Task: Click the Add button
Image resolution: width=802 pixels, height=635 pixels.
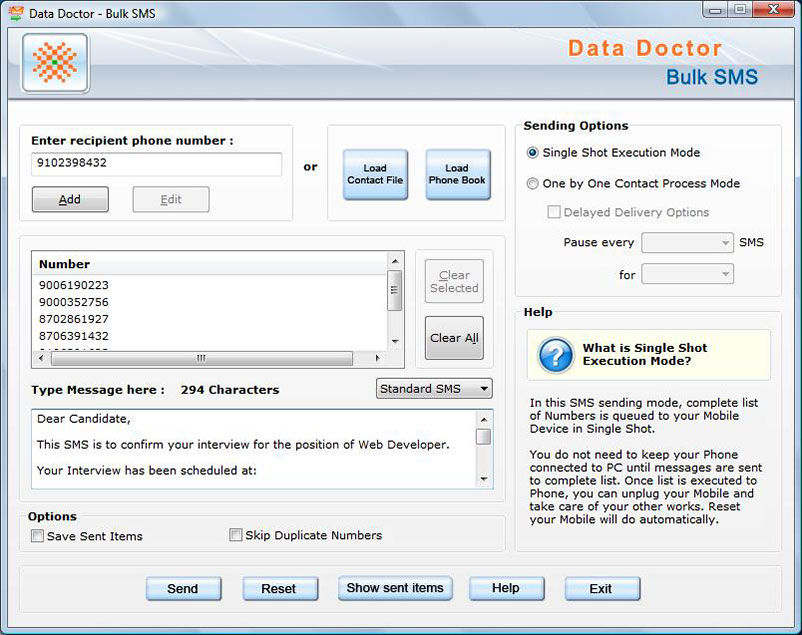Action: tap(70, 199)
